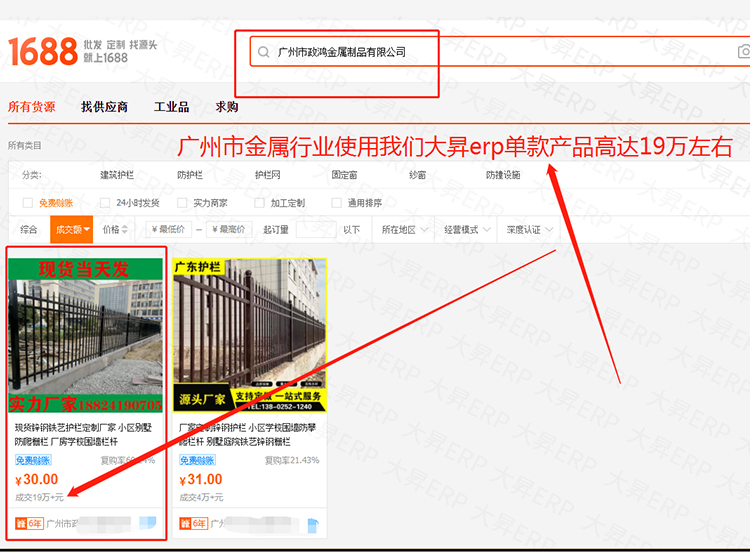Open the 求购 tab

point(227,107)
